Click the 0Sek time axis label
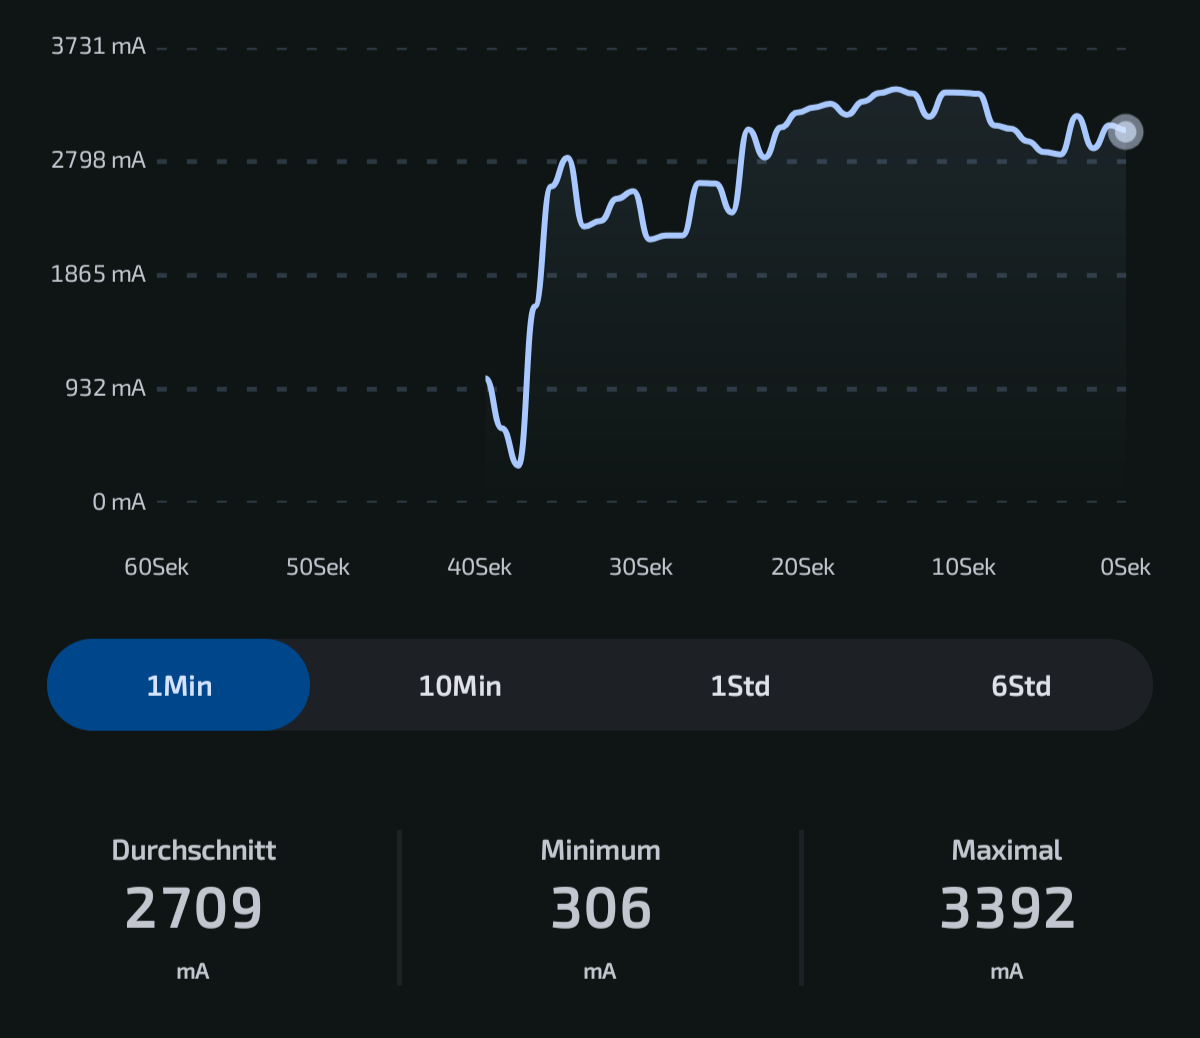This screenshot has width=1200, height=1038. tap(1125, 567)
